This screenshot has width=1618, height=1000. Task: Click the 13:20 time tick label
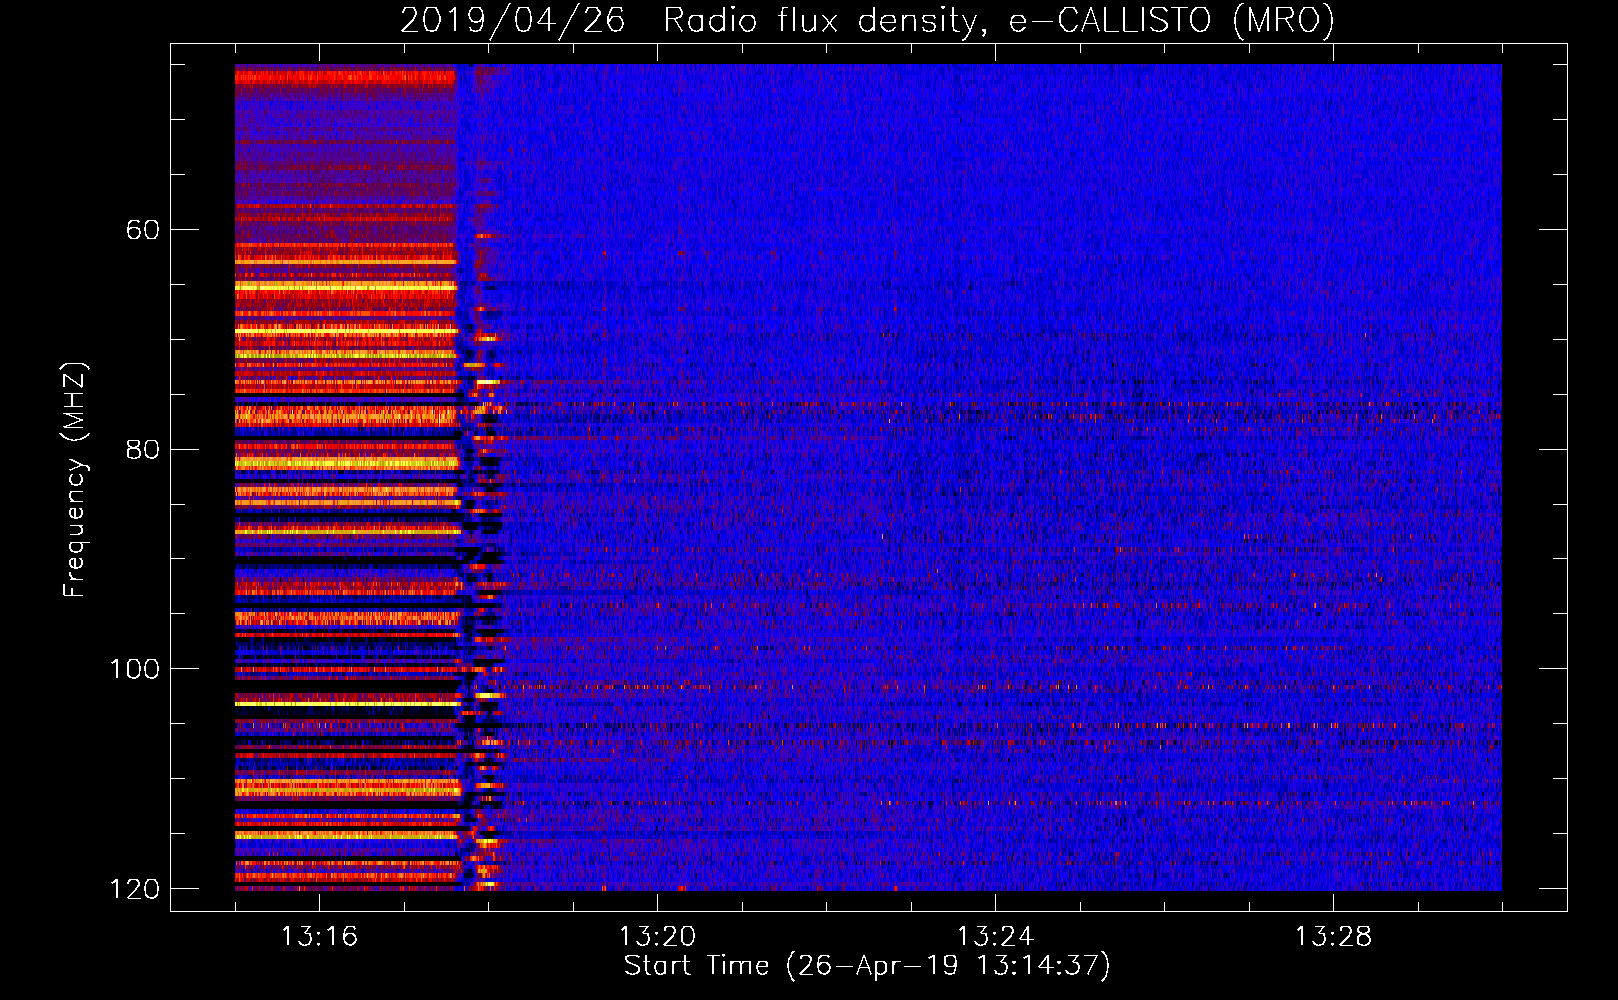[x=658, y=937]
